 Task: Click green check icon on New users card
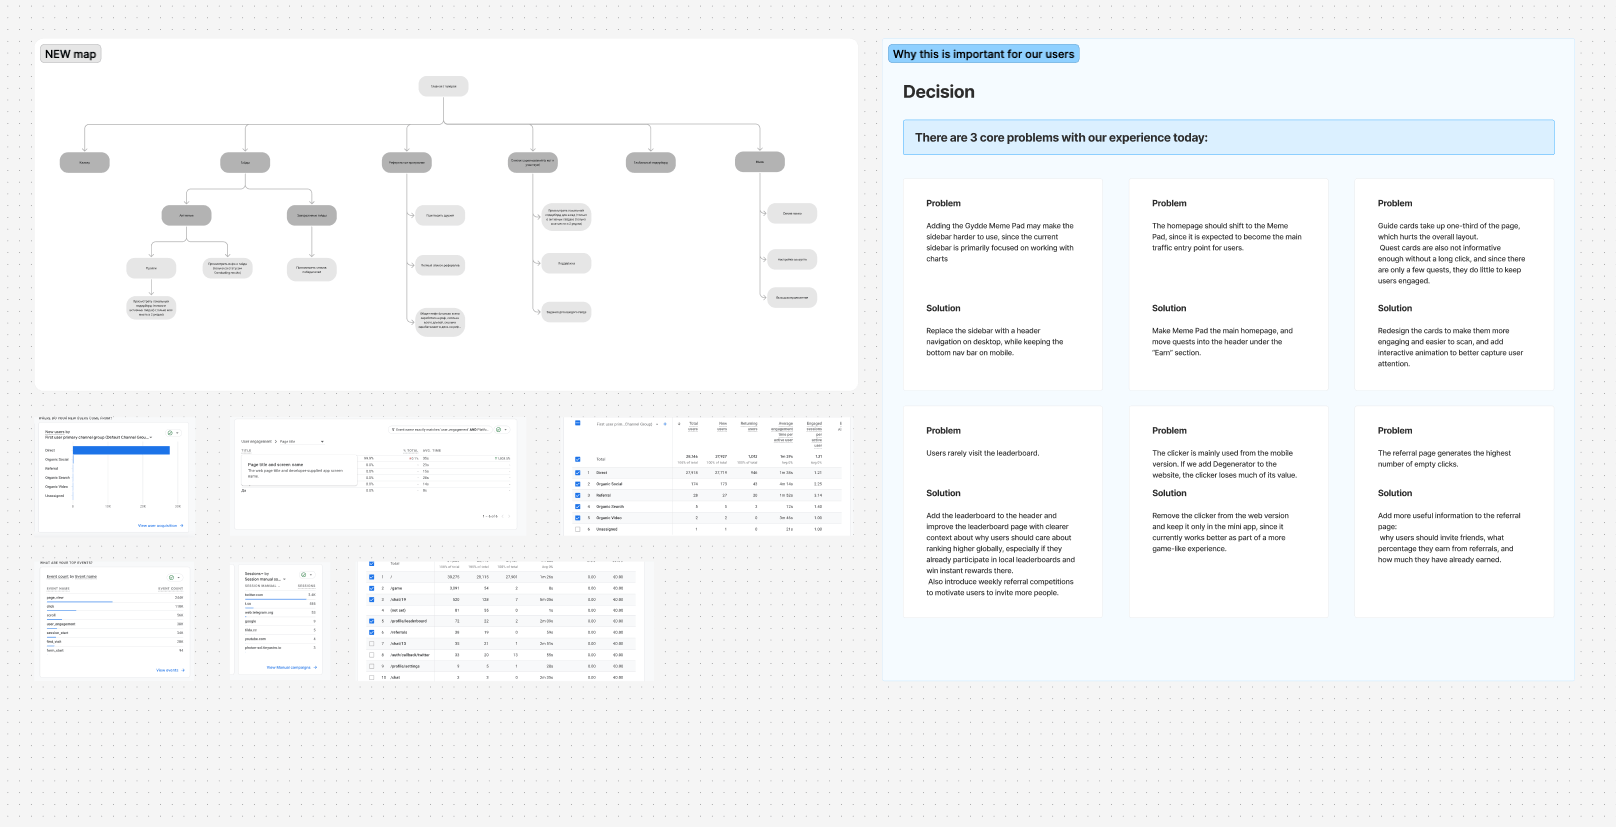[170, 433]
